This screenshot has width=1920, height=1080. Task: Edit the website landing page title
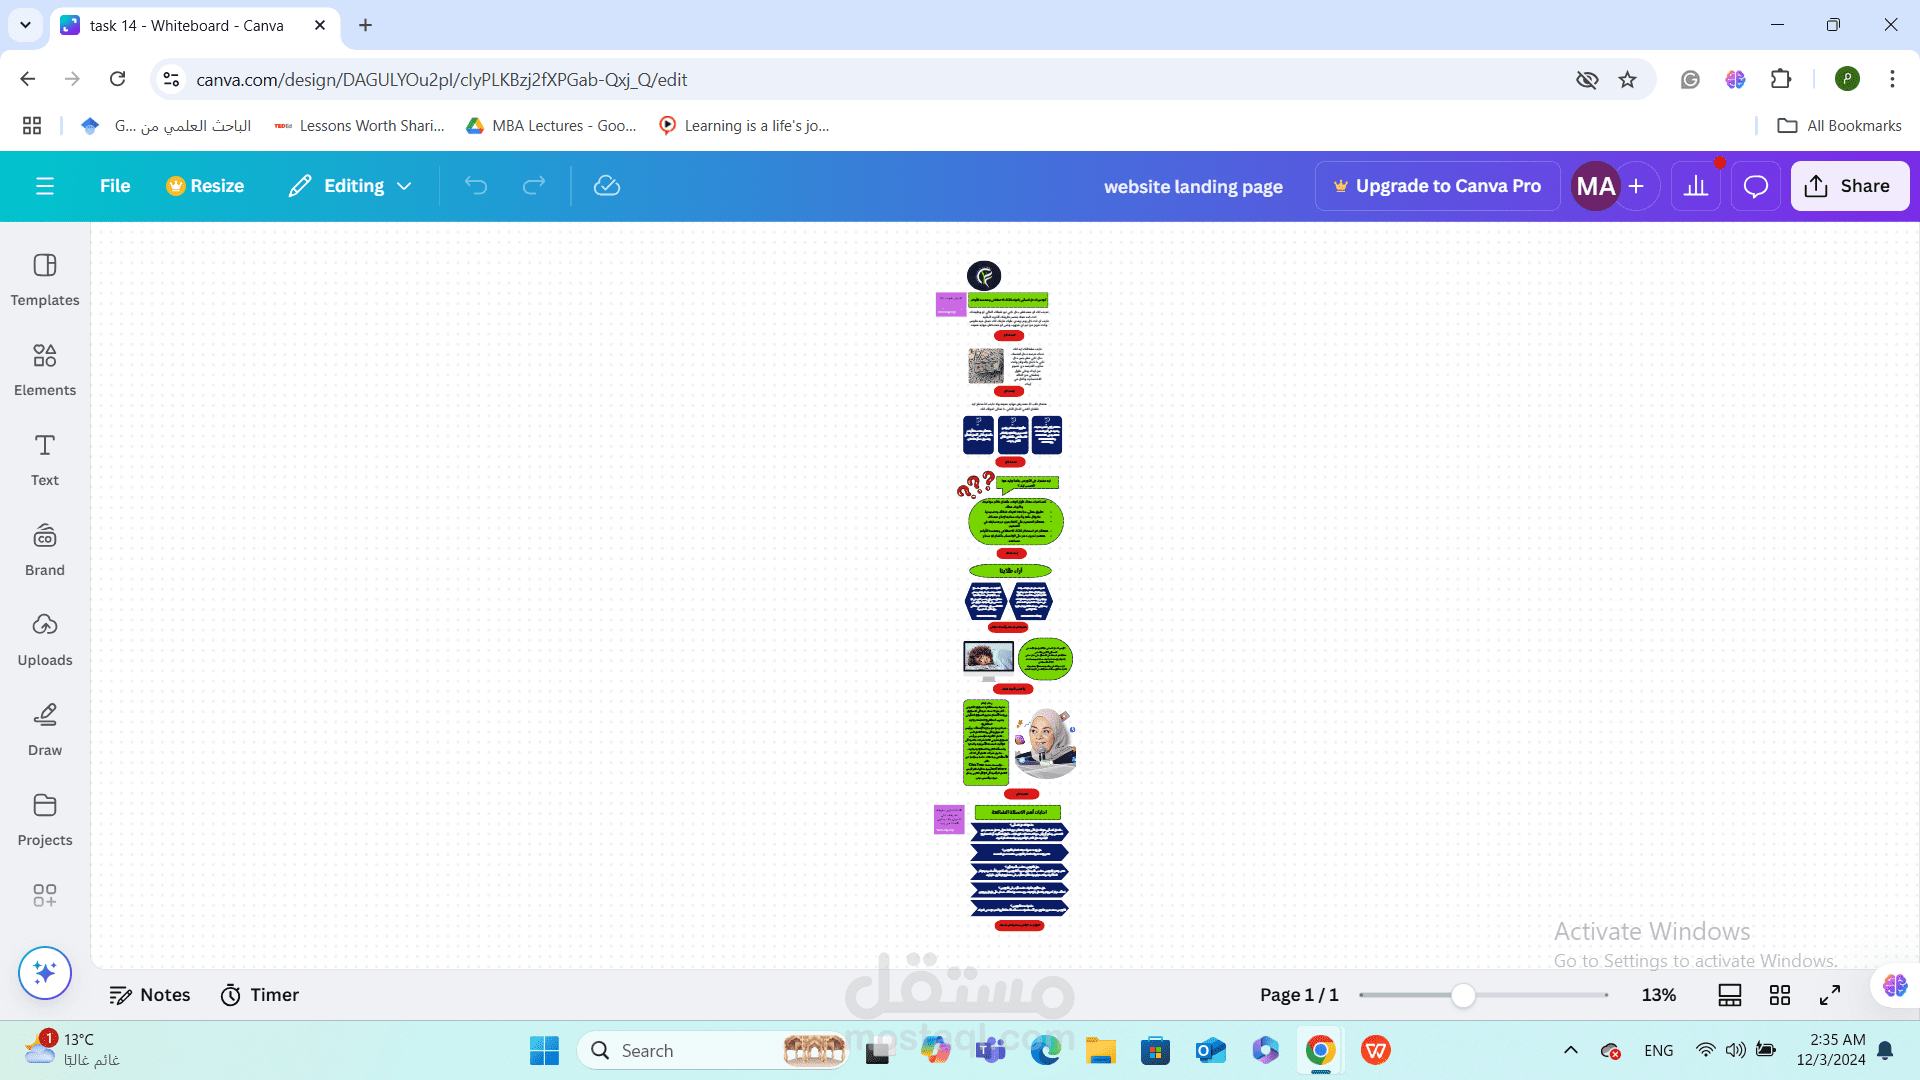(1193, 186)
